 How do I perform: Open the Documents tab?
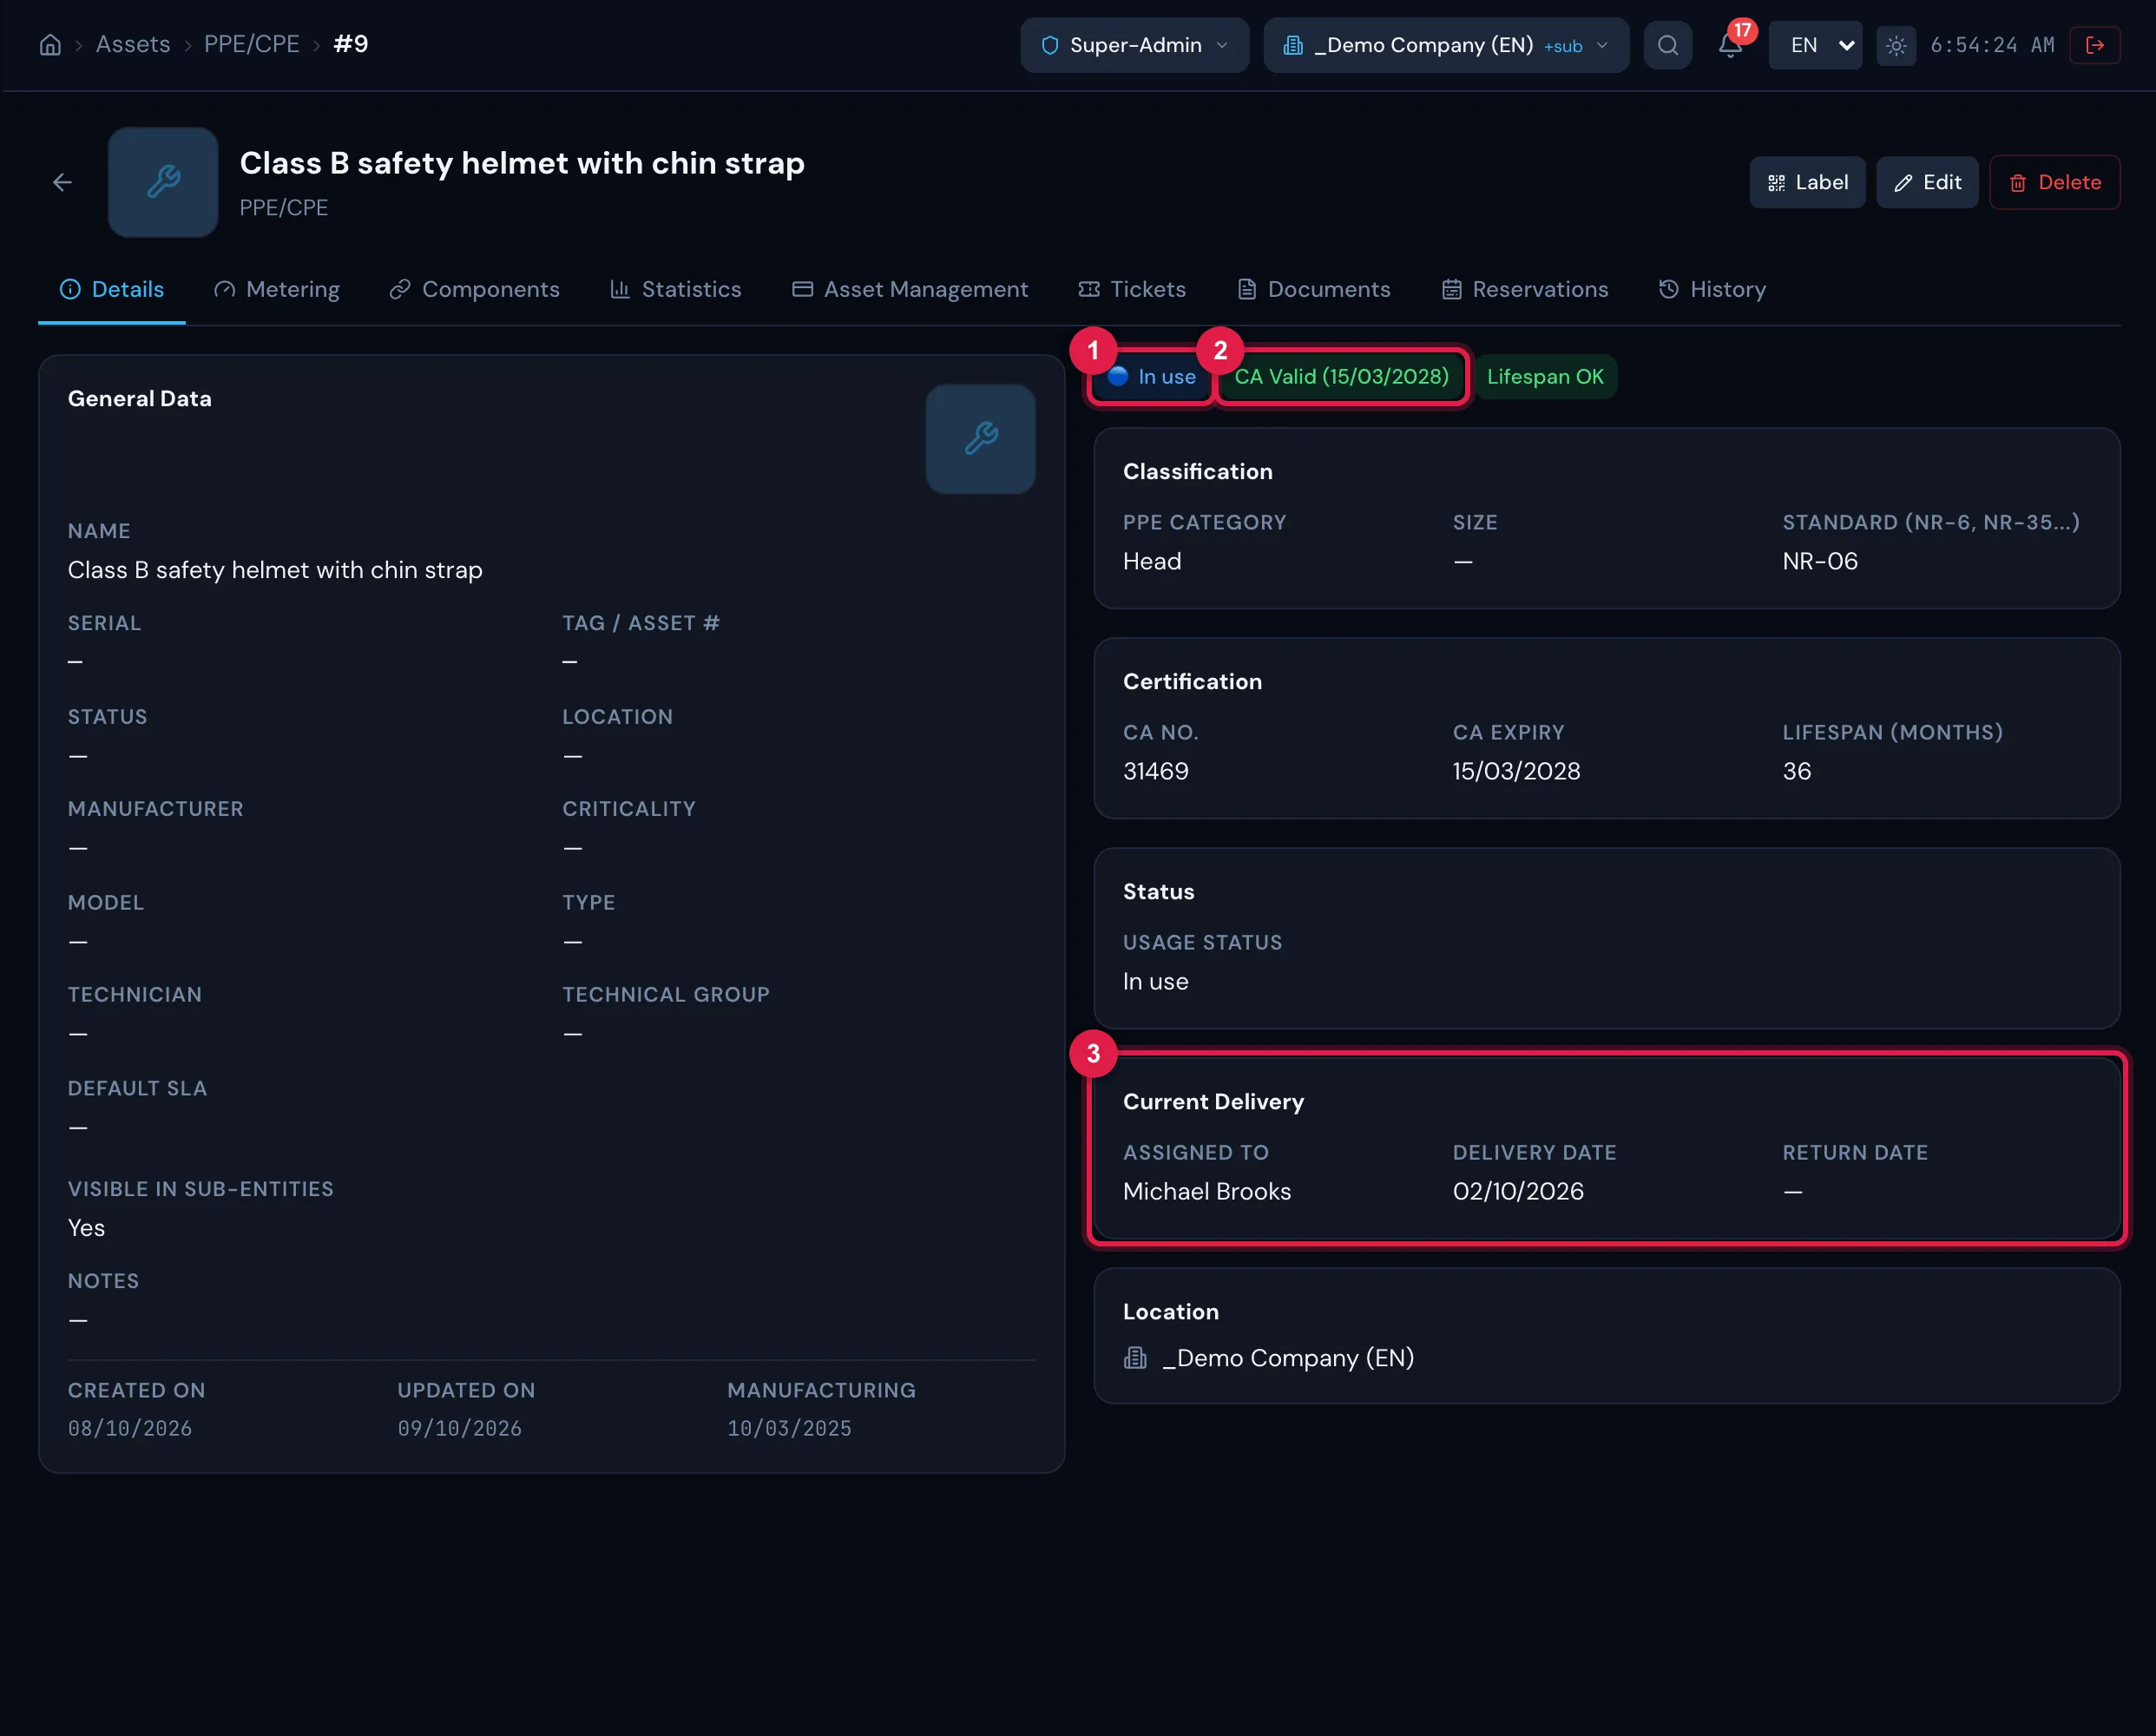tap(1313, 289)
